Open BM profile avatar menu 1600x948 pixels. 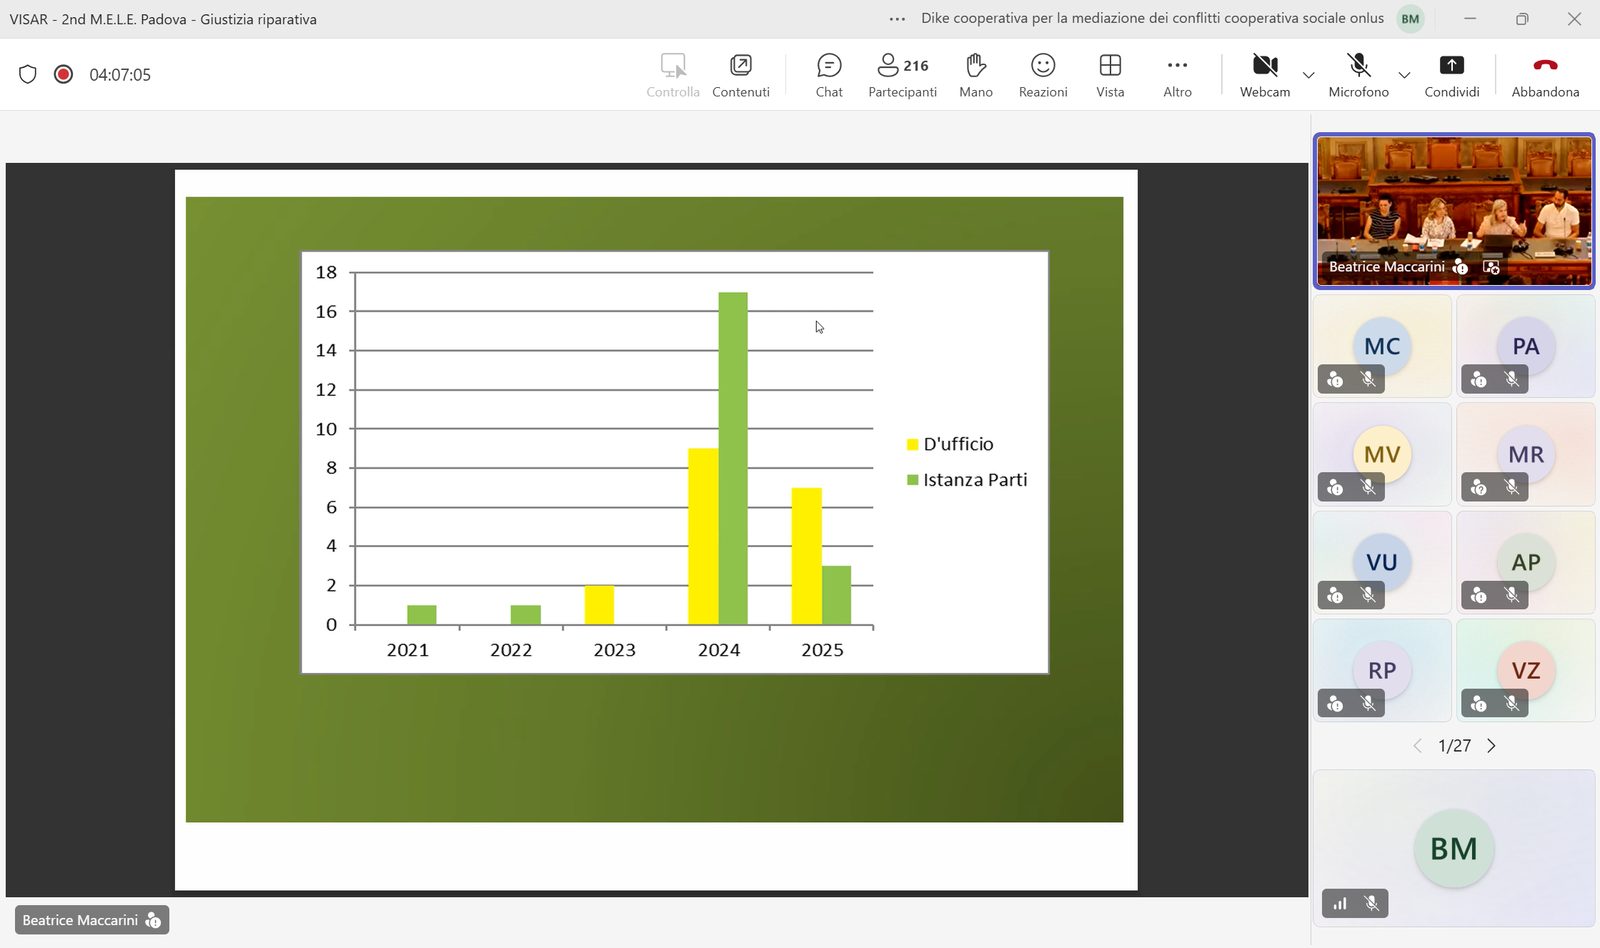(x=1410, y=19)
